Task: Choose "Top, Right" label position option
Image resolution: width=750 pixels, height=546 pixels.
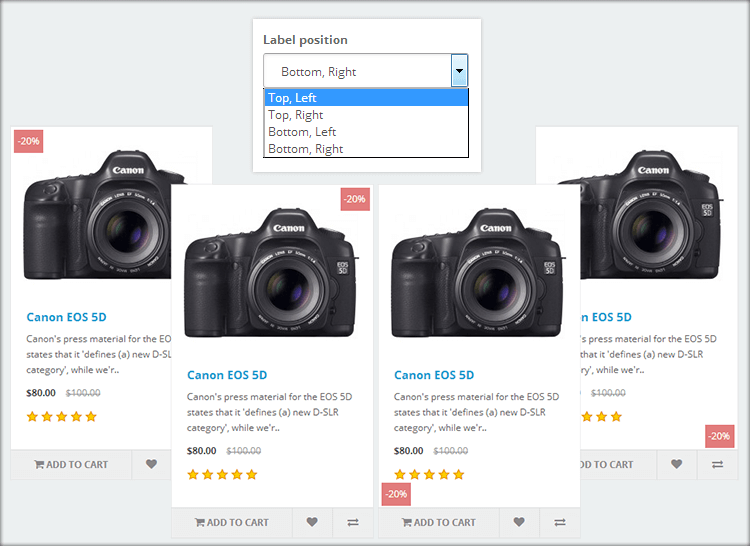Action: click(x=366, y=115)
